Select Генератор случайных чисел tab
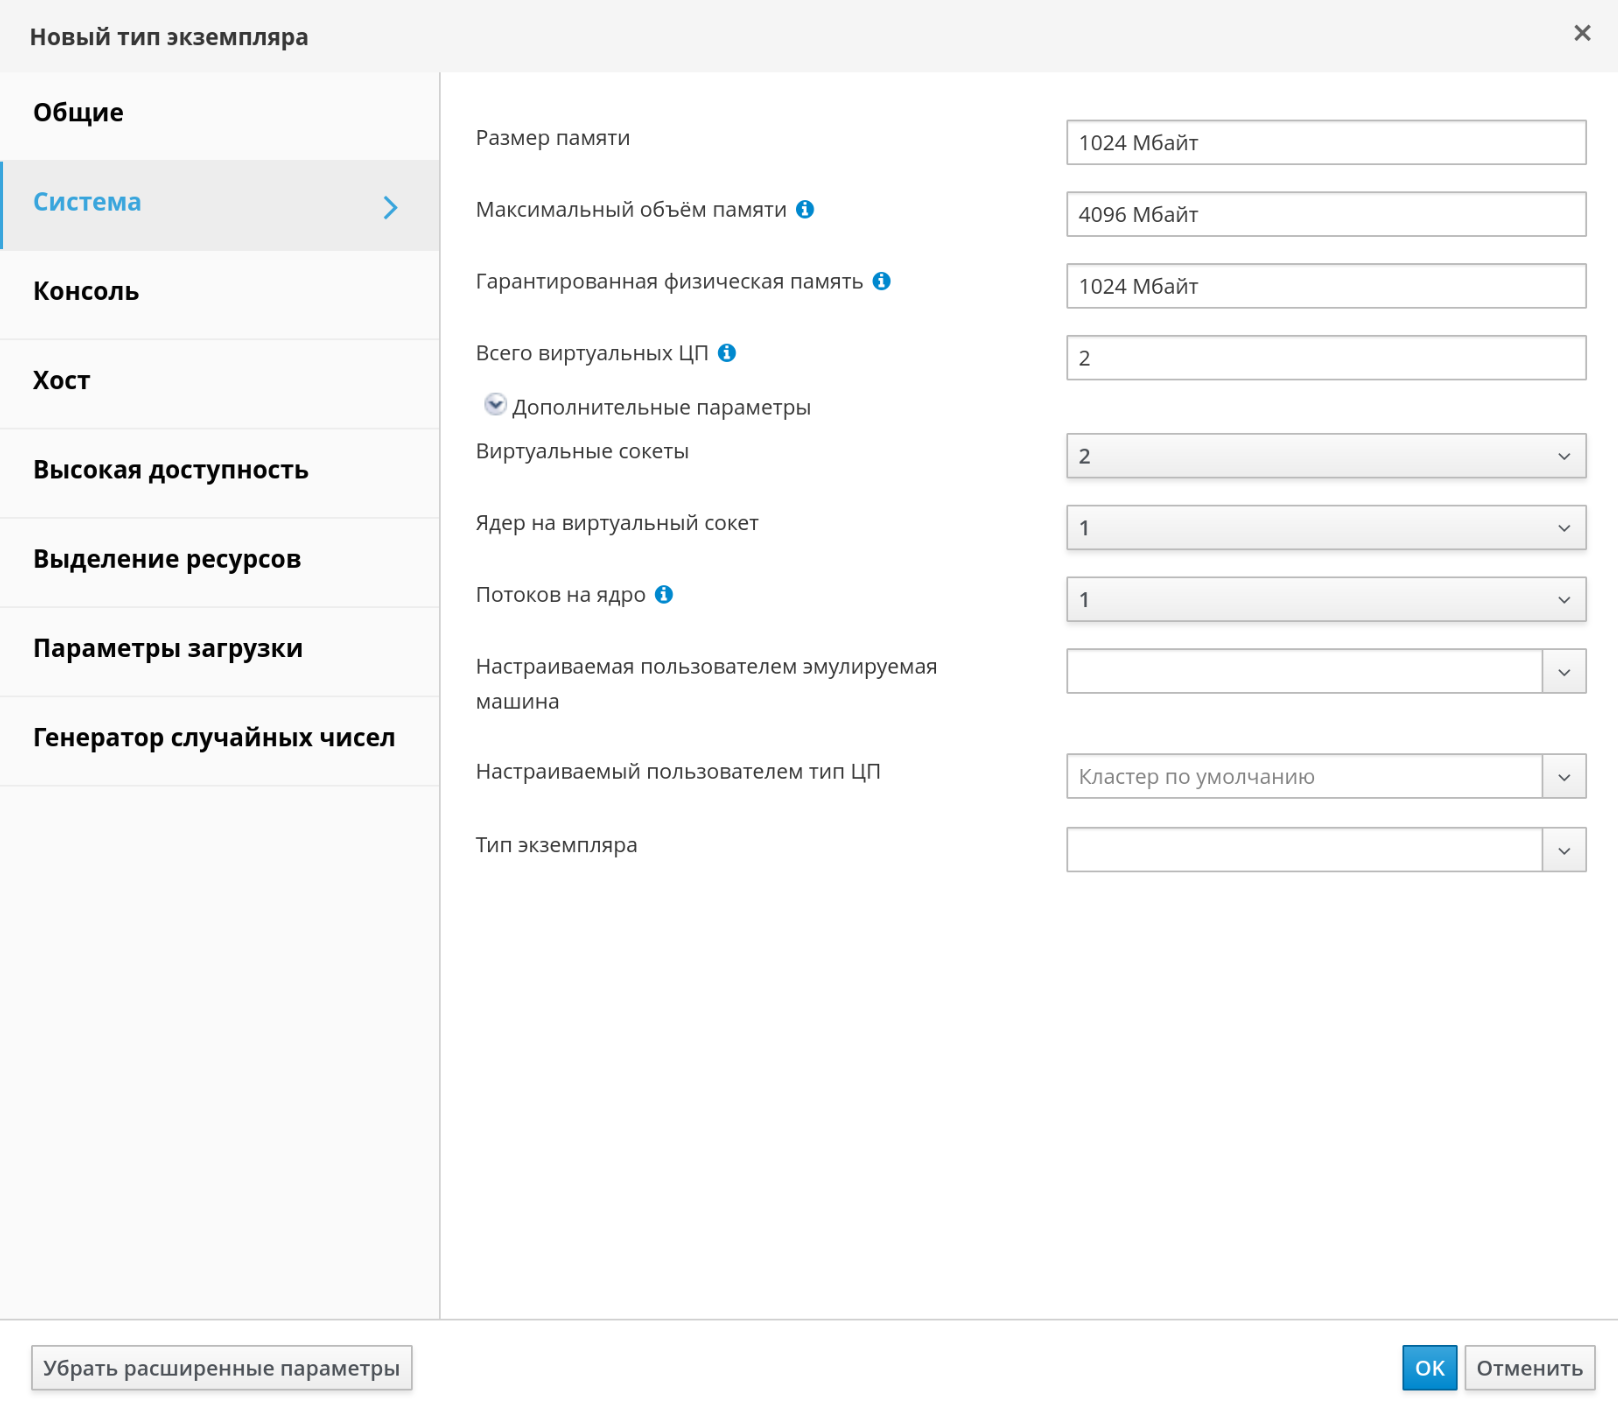 click(x=214, y=738)
